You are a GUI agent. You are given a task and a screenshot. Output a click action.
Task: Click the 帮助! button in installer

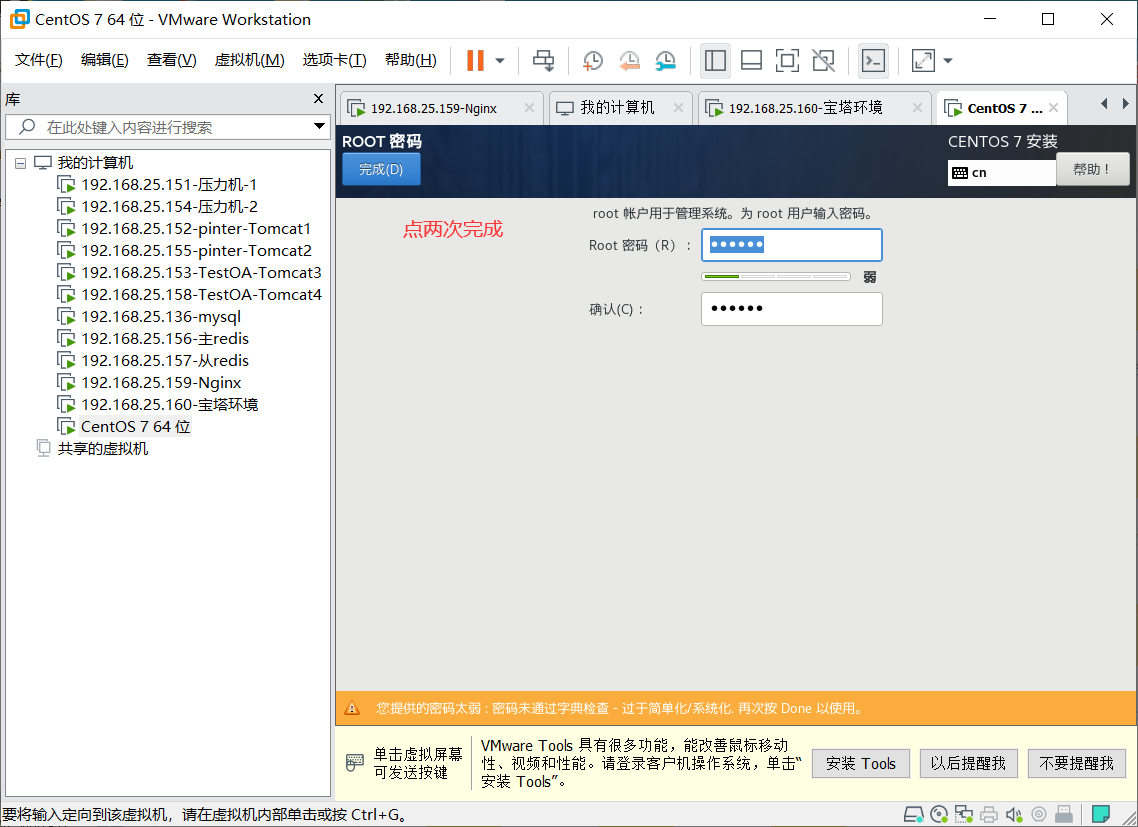click(x=1092, y=169)
